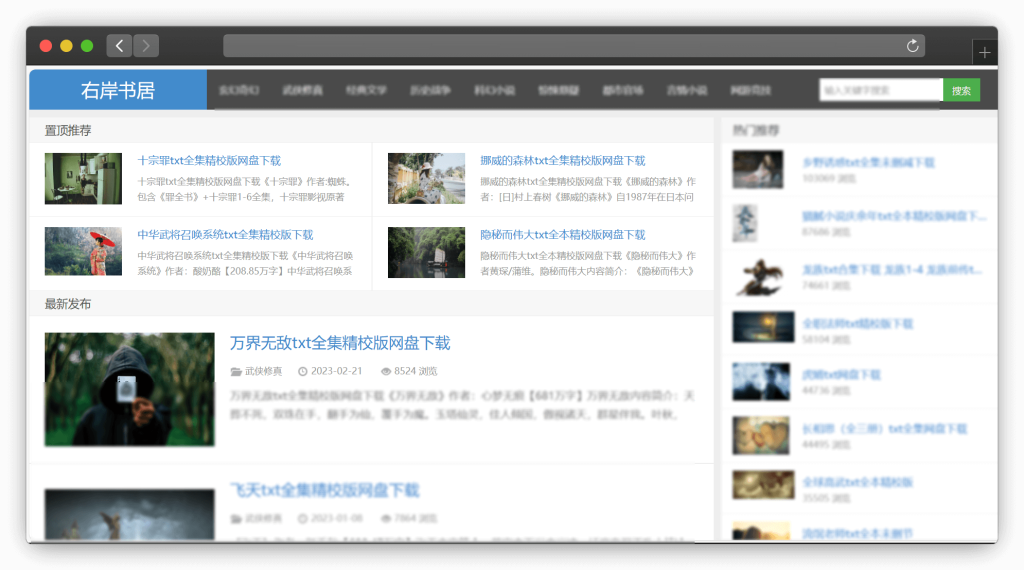Click the 万界无敌 hooded figure thumbnail
Image resolution: width=1024 pixels, height=570 pixels.
(129, 389)
